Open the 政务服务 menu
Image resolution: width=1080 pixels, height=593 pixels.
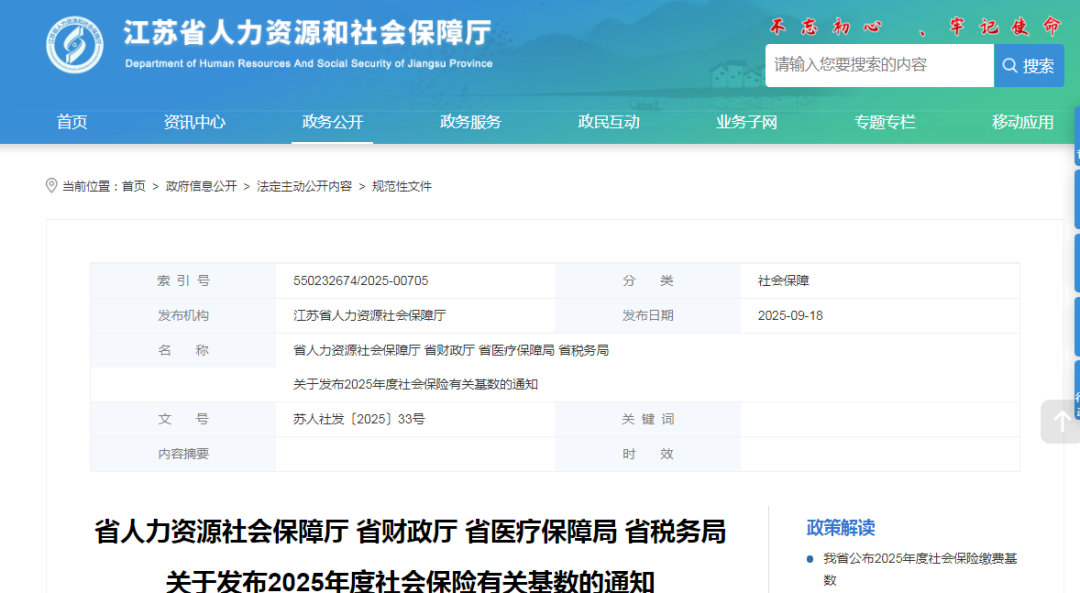point(470,122)
